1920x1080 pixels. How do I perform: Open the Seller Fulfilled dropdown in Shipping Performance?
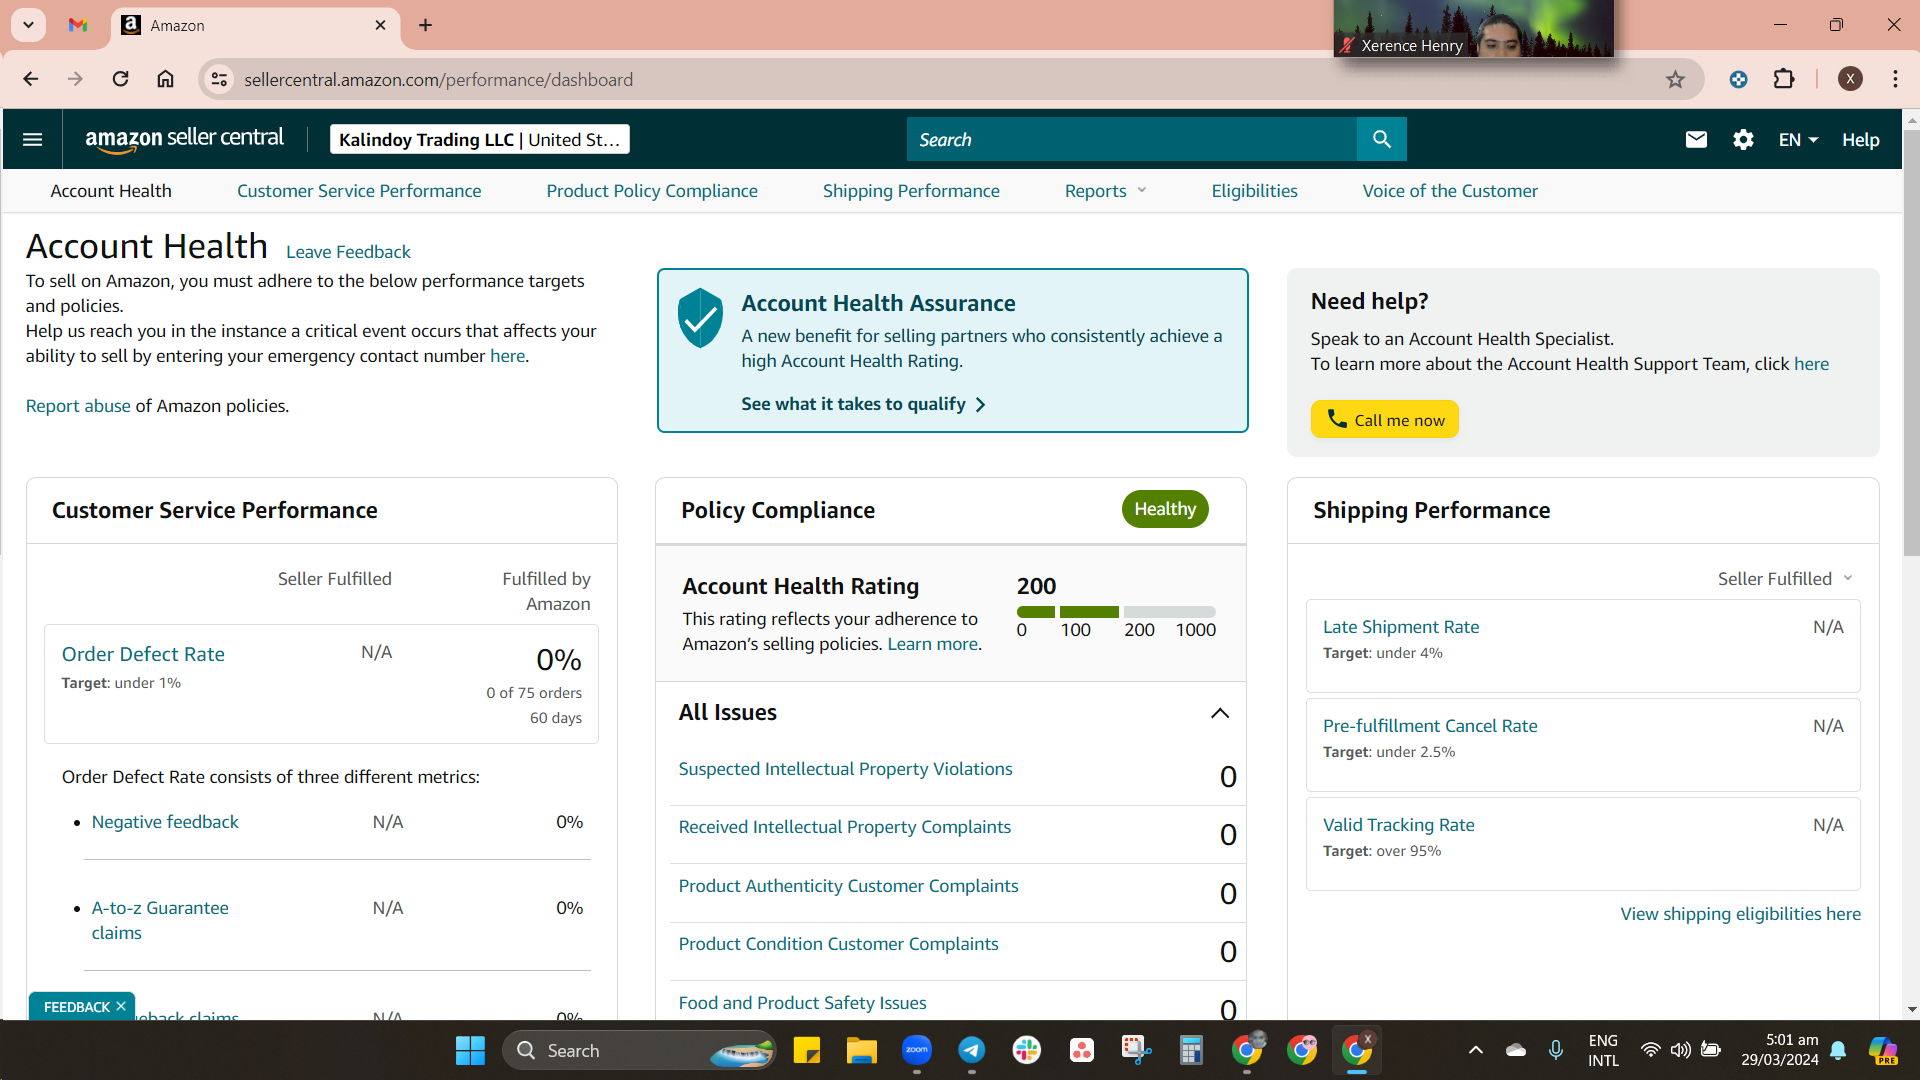tap(1785, 579)
